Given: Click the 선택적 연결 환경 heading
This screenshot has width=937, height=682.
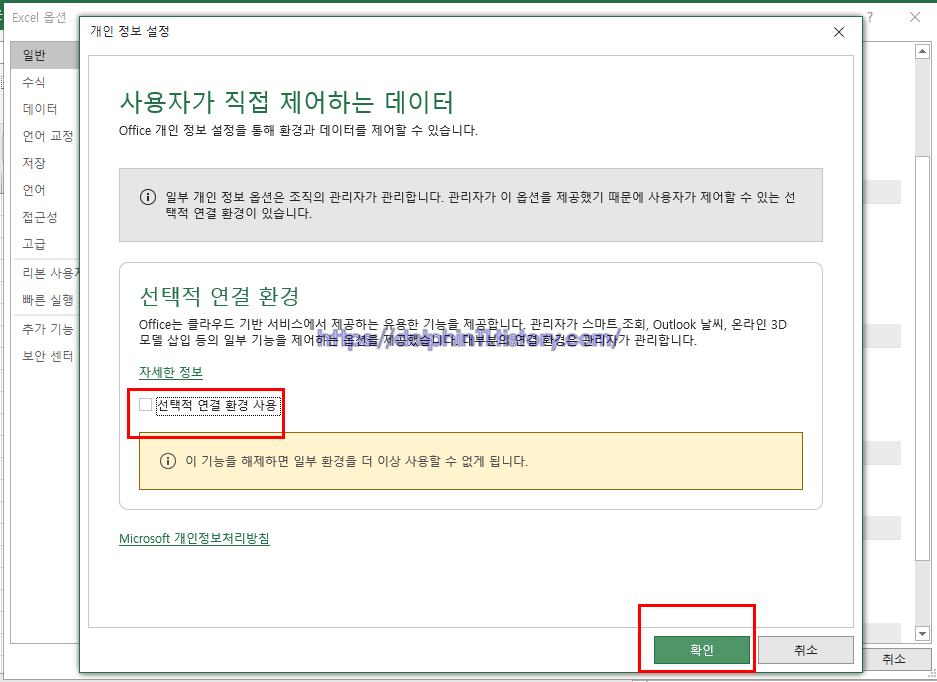Looking at the screenshot, I should click(x=219, y=296).
